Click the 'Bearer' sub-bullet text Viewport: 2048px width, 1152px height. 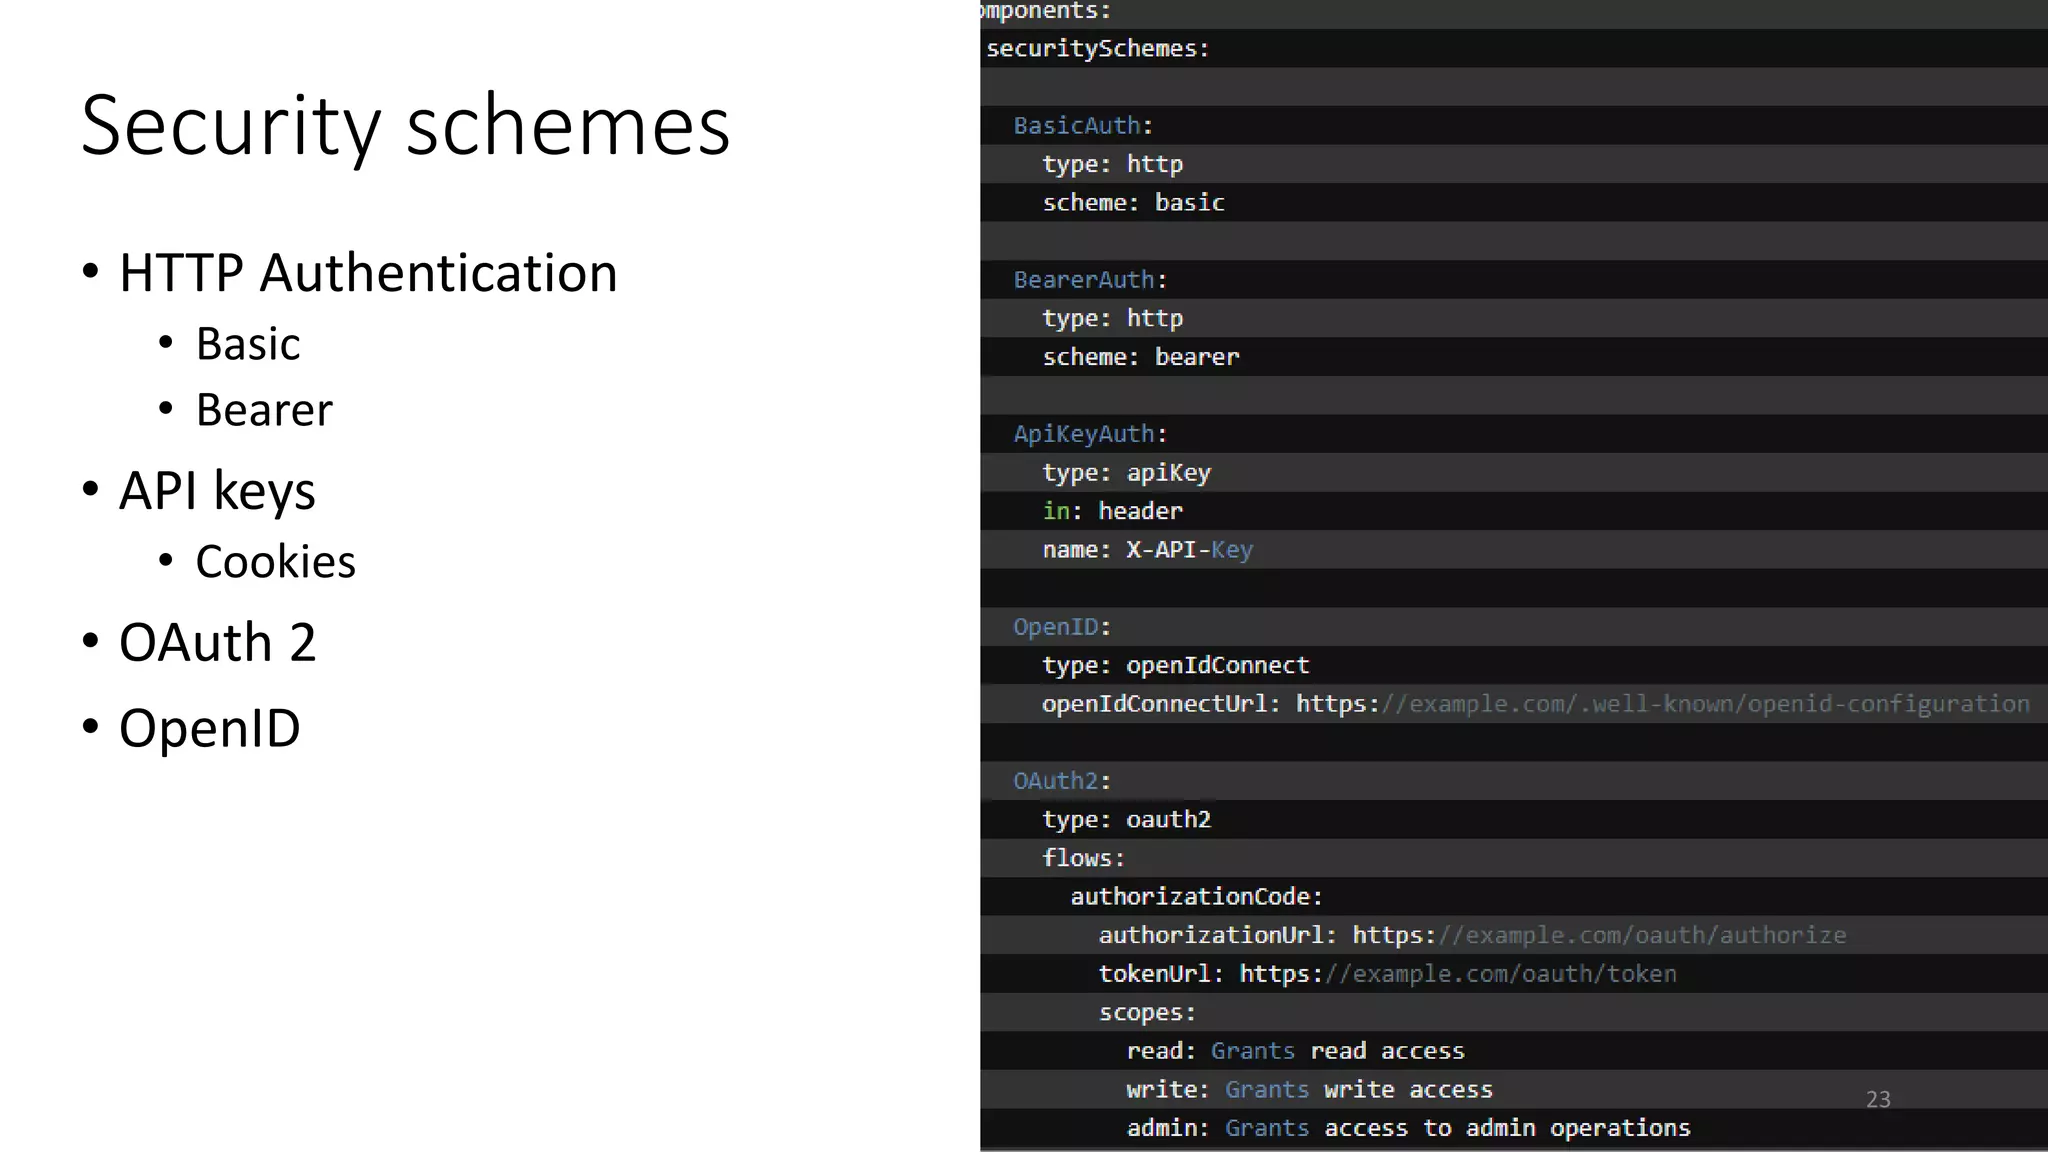pos(264,410)
